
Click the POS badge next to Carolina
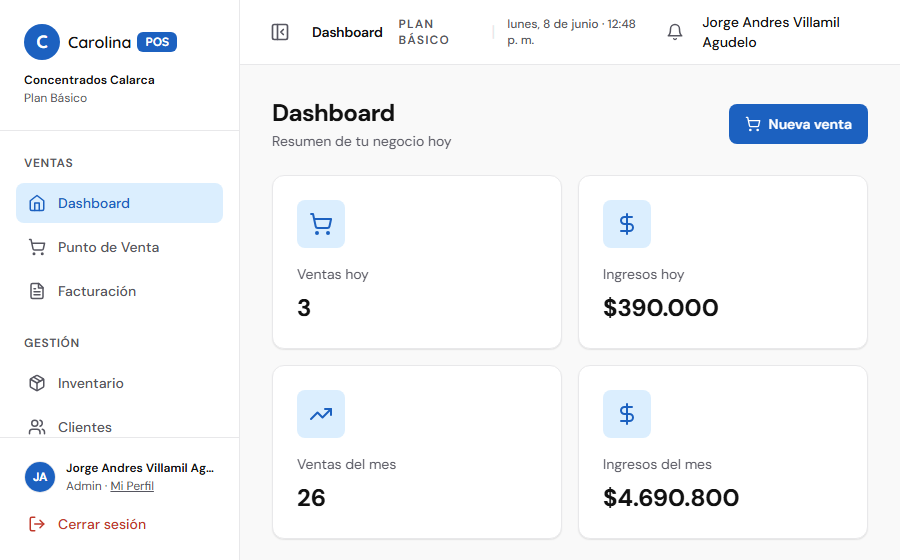click(157, 42)
